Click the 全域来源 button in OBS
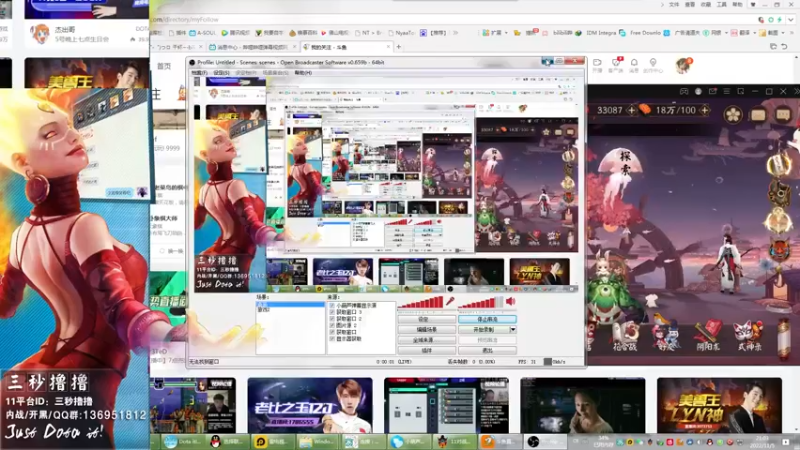The width and height of the screenshot is (800, 450). 427,340
